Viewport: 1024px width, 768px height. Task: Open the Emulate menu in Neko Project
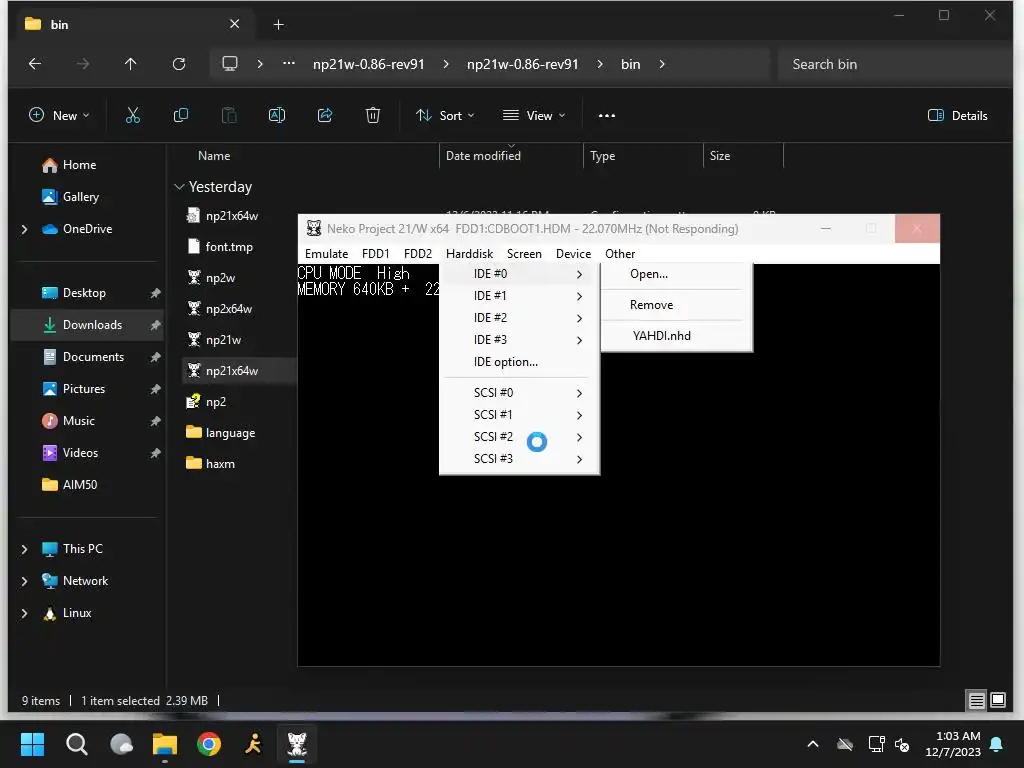pyautogui.click(x=326, y=253)
